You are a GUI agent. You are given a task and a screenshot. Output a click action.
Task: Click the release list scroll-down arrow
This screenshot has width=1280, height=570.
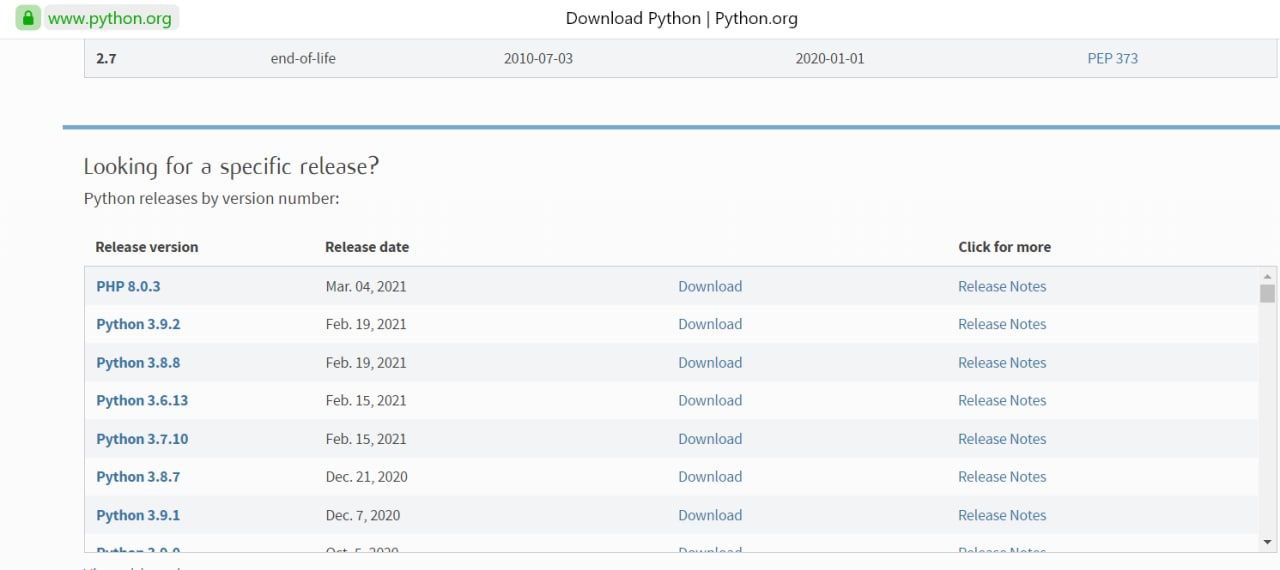click(x=1267, y=542)
